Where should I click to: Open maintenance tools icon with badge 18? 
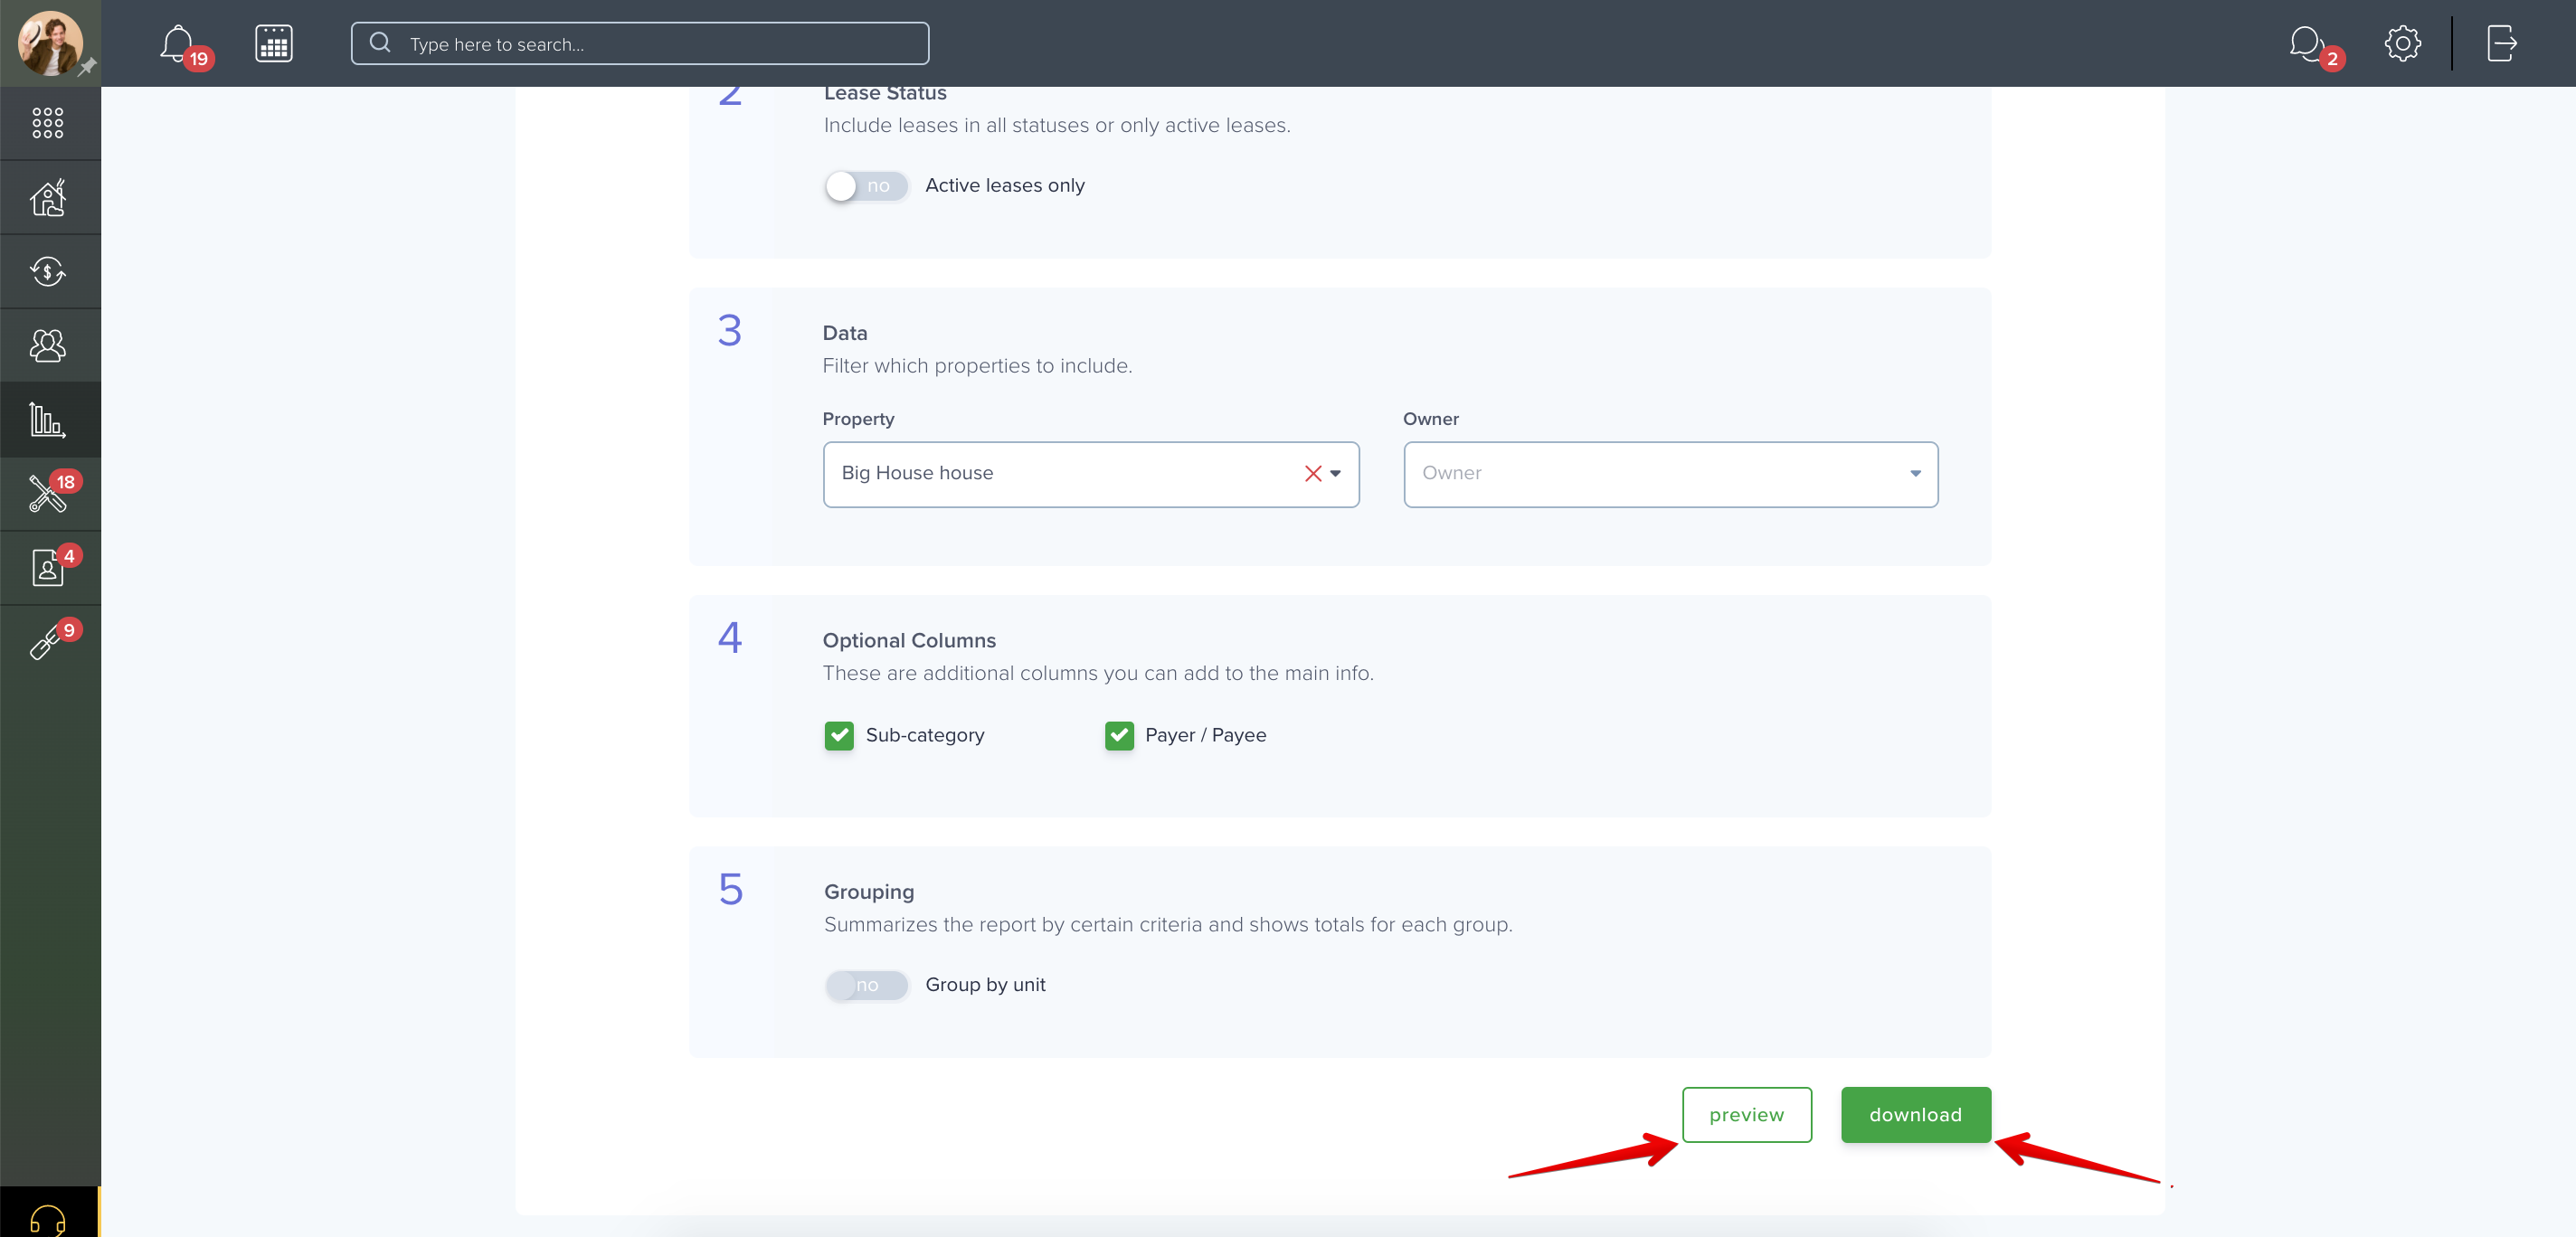click(x=48, y=493)
